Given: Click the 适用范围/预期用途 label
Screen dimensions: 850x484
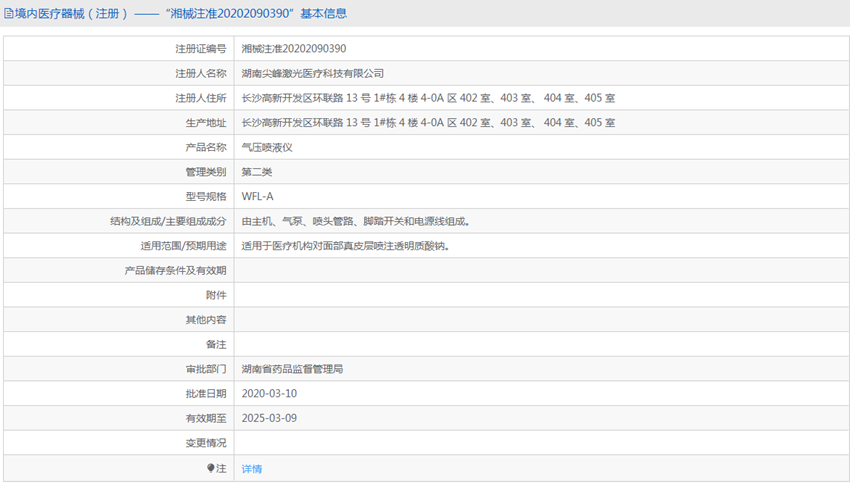Looking at the screenshot, I should point(183,246).
